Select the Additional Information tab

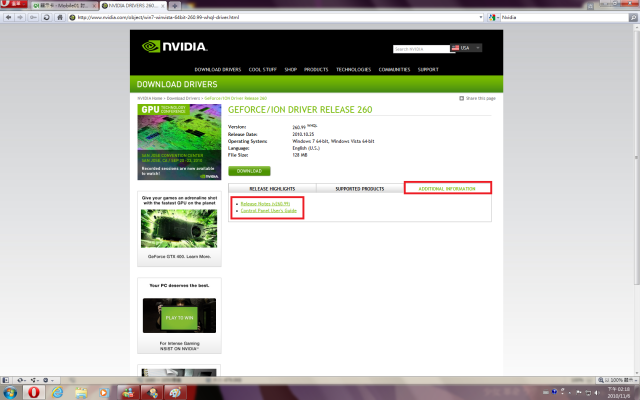[447, 189]
